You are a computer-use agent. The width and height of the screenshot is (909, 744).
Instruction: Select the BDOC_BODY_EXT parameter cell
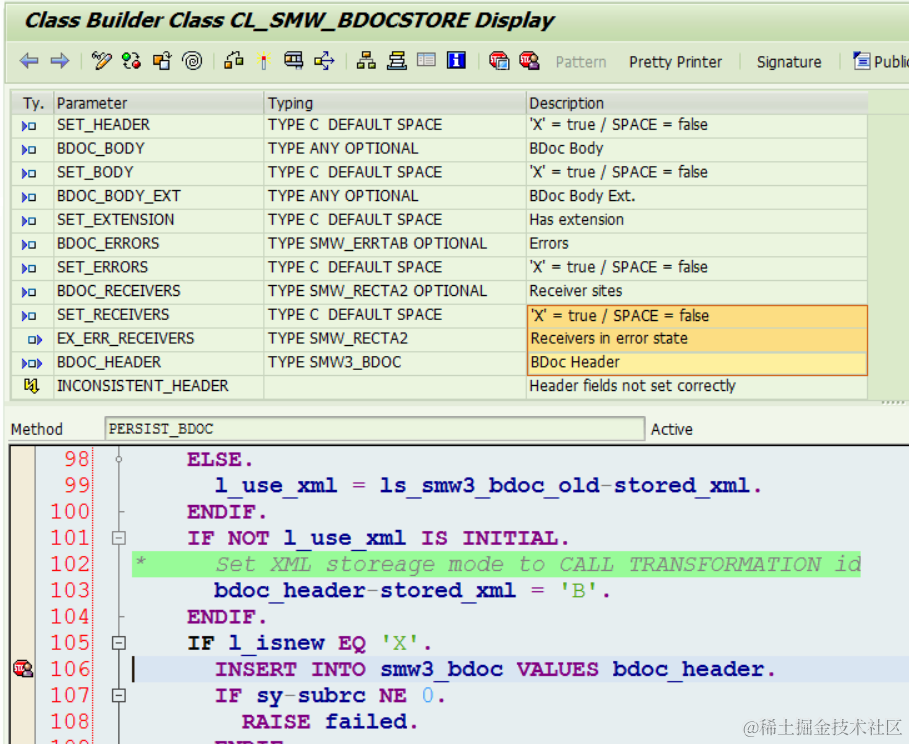pos(158,196)
